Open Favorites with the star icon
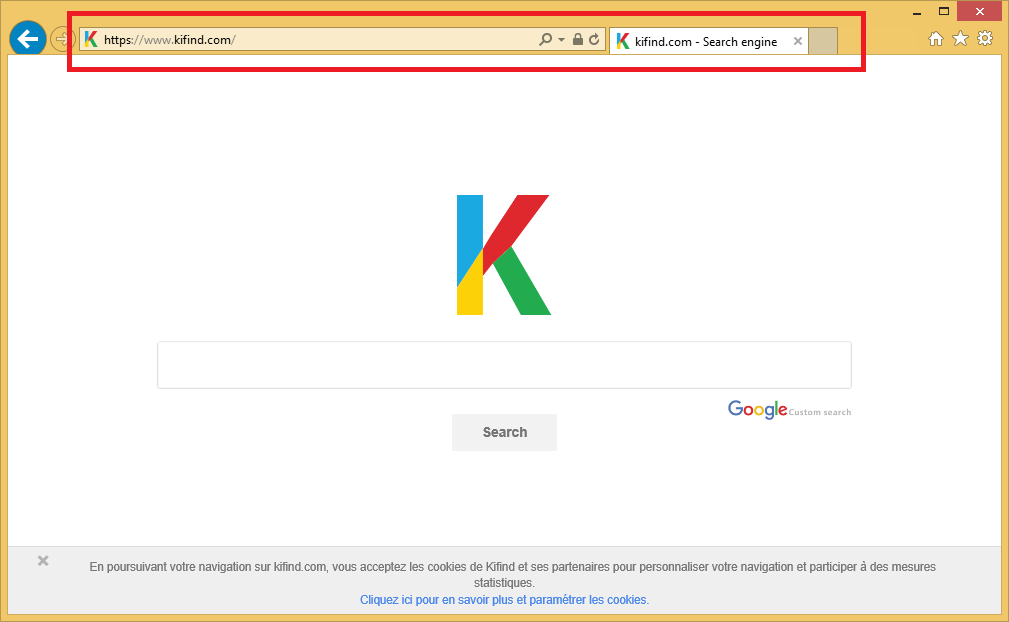Screen dimensions: 1009x622 (x=960, y=39)
